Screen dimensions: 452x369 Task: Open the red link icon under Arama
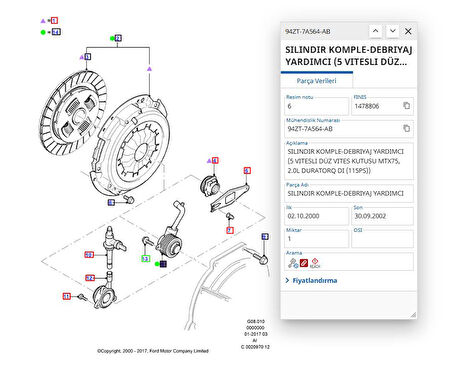tap(304, 263)
